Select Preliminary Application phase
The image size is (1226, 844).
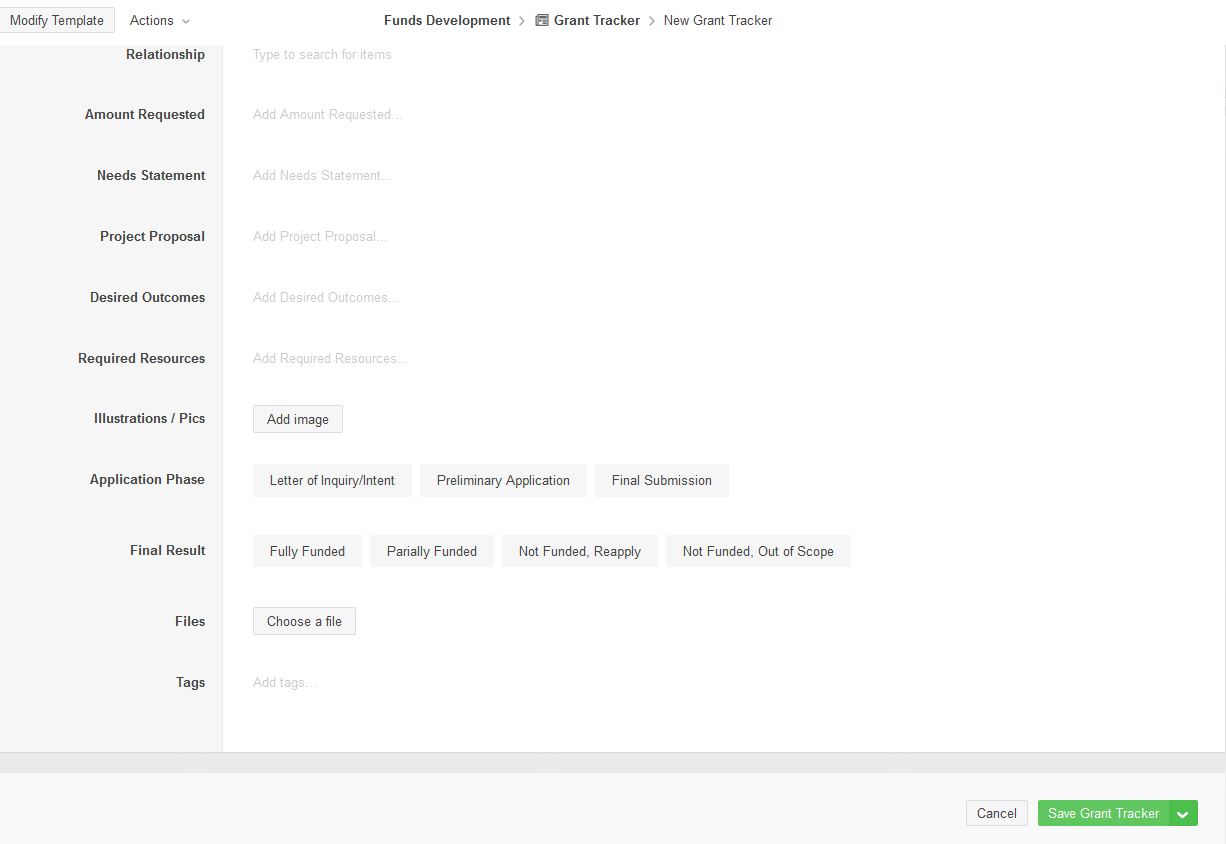pyautogui.click(x=503, y=481)
